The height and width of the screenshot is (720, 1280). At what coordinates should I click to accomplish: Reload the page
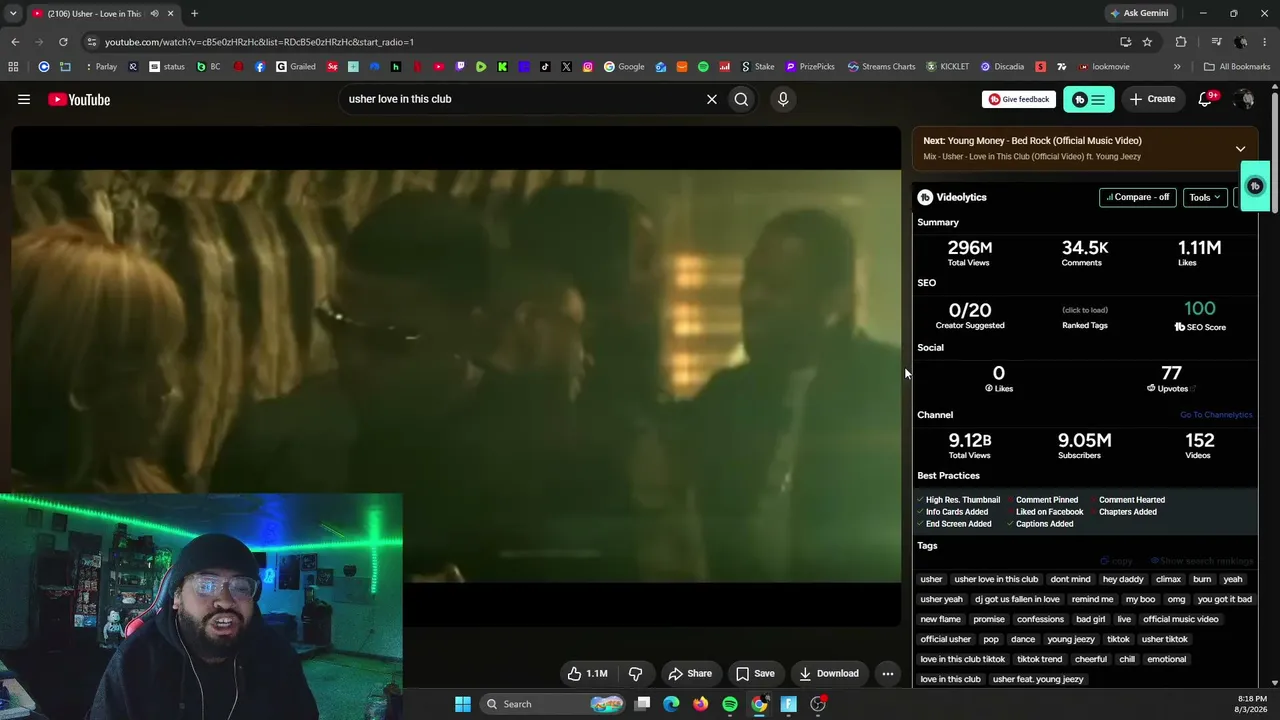[x=63, y=42]
